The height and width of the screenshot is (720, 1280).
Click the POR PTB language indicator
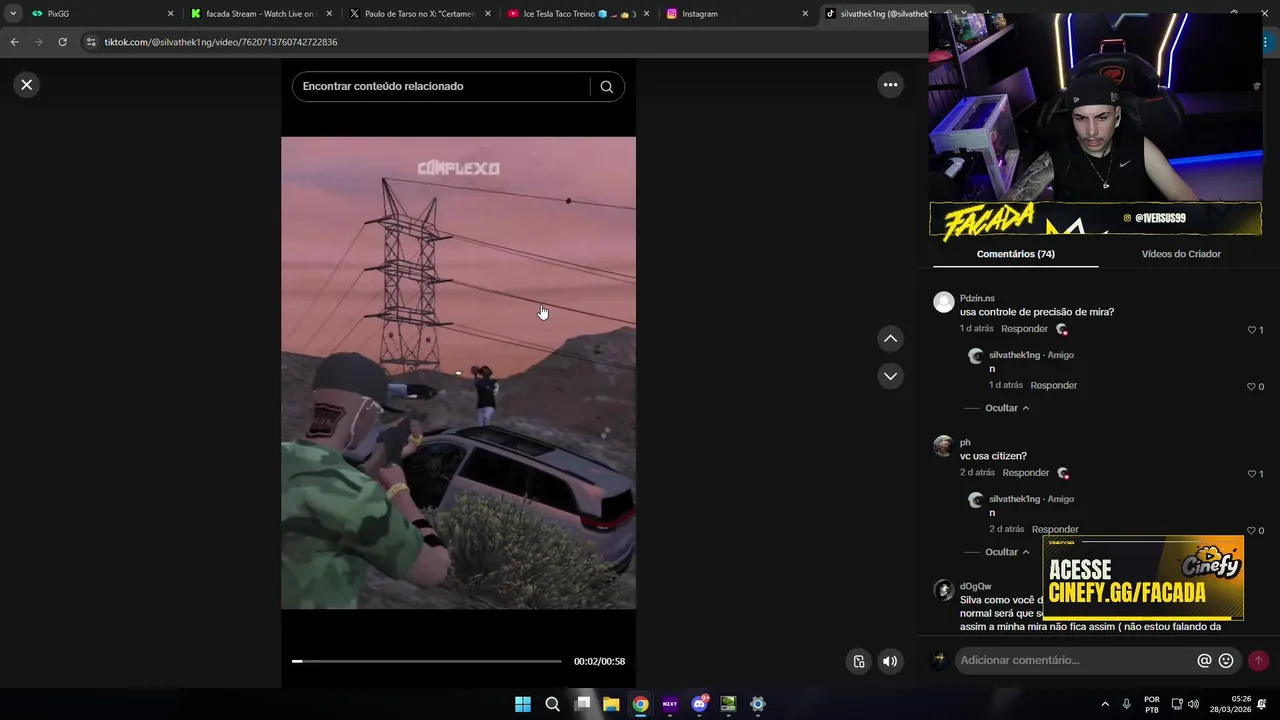pos(1152,704)
